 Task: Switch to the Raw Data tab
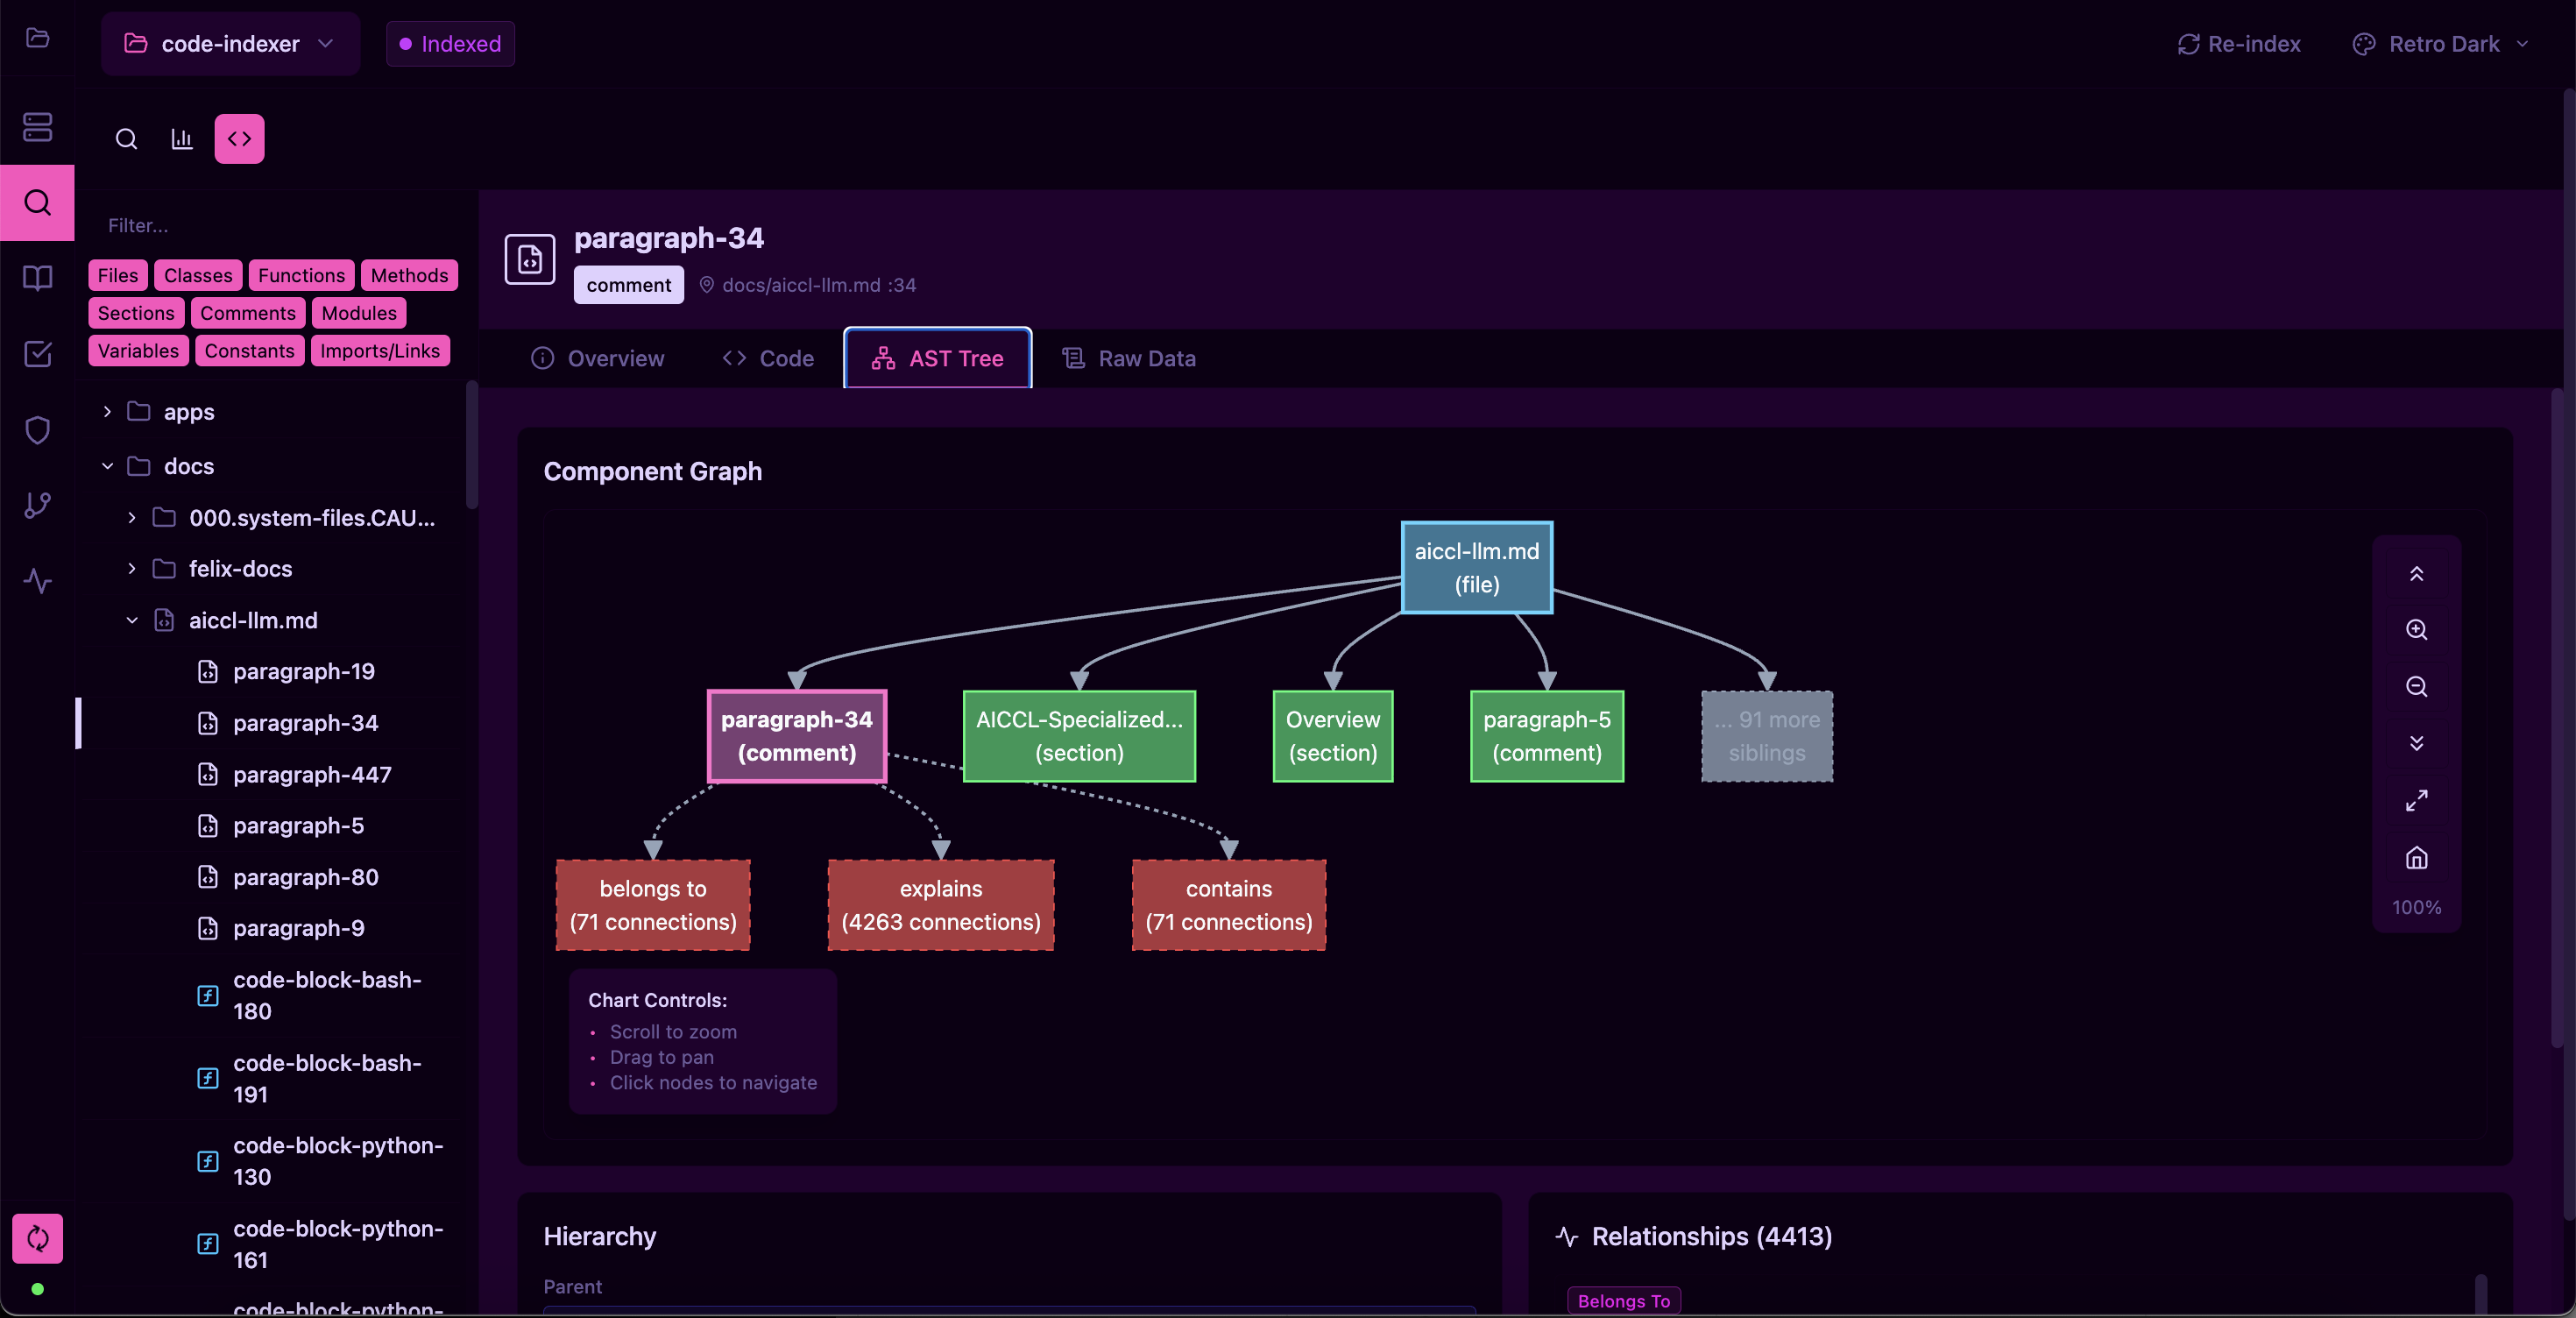click(1128, 358)
